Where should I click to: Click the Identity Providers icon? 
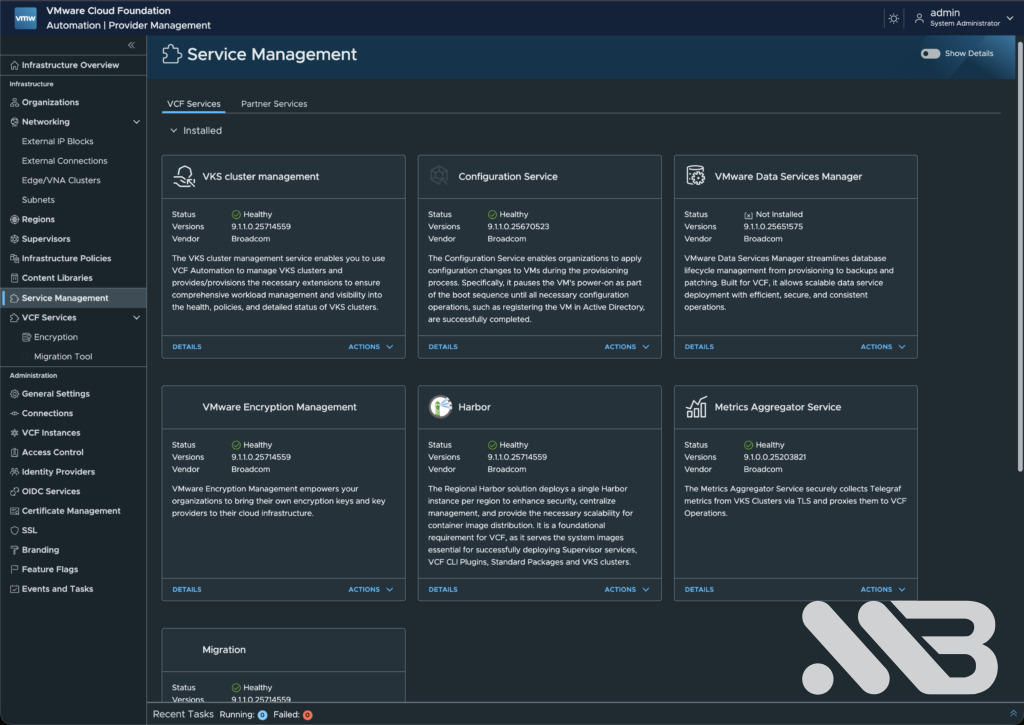click(14, 472)
